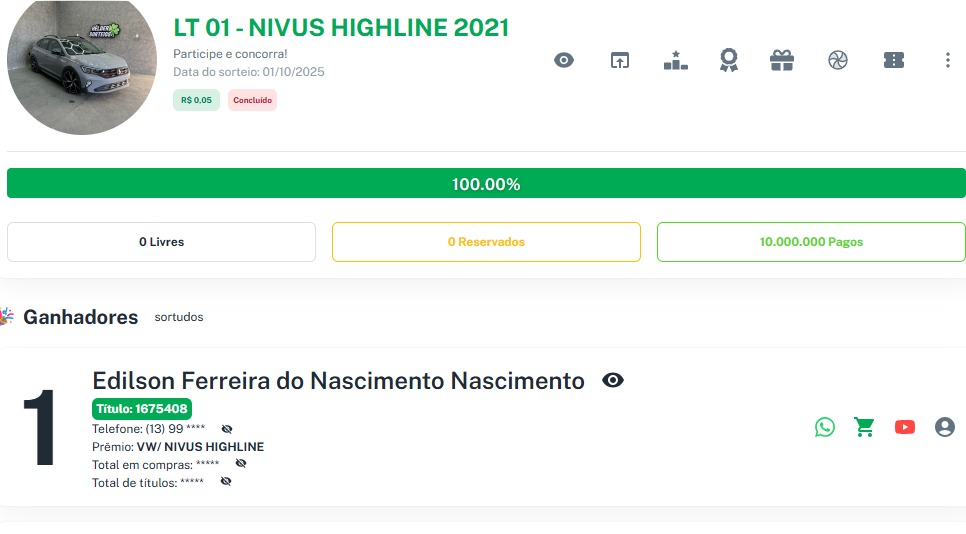
Task: Select the 0 Reservados filter
Action: [486, 242]
